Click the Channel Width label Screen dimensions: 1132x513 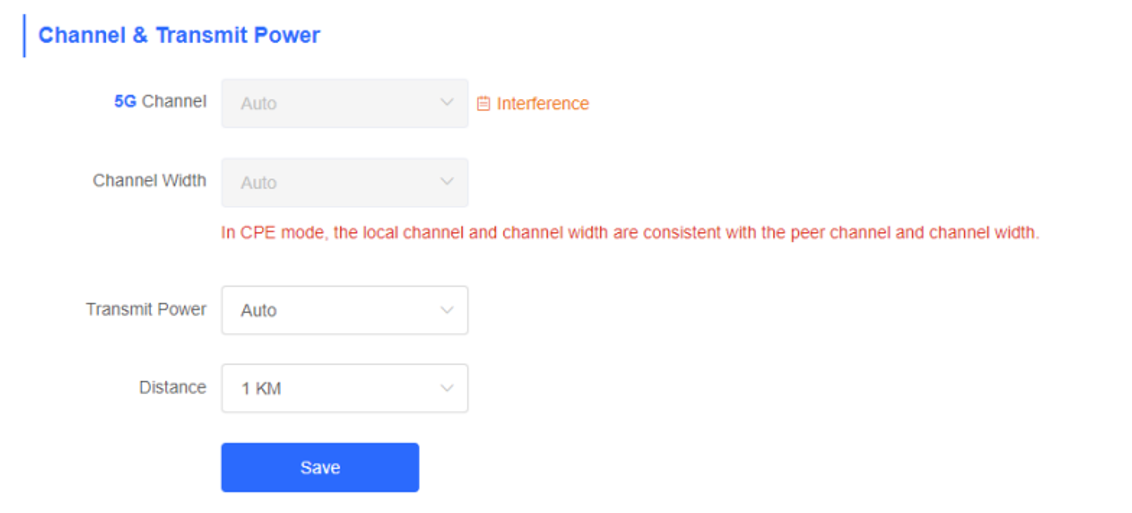click(149, 180)
